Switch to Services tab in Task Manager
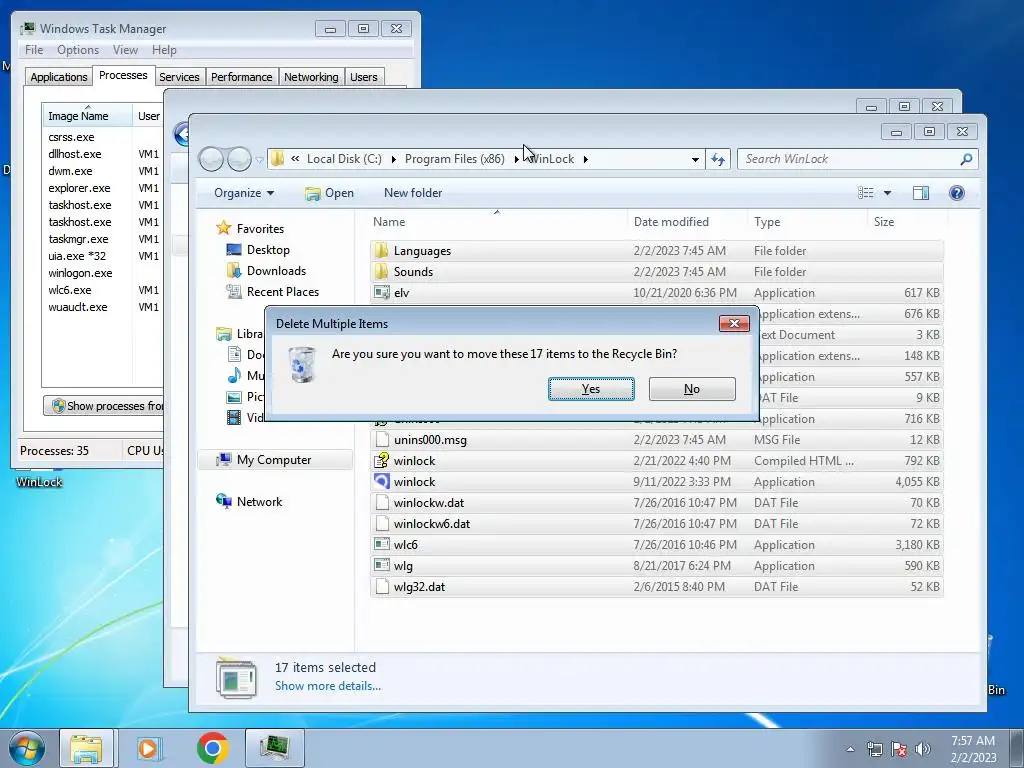This screenshot has width=1024, height=768. [x=180, y=77]
